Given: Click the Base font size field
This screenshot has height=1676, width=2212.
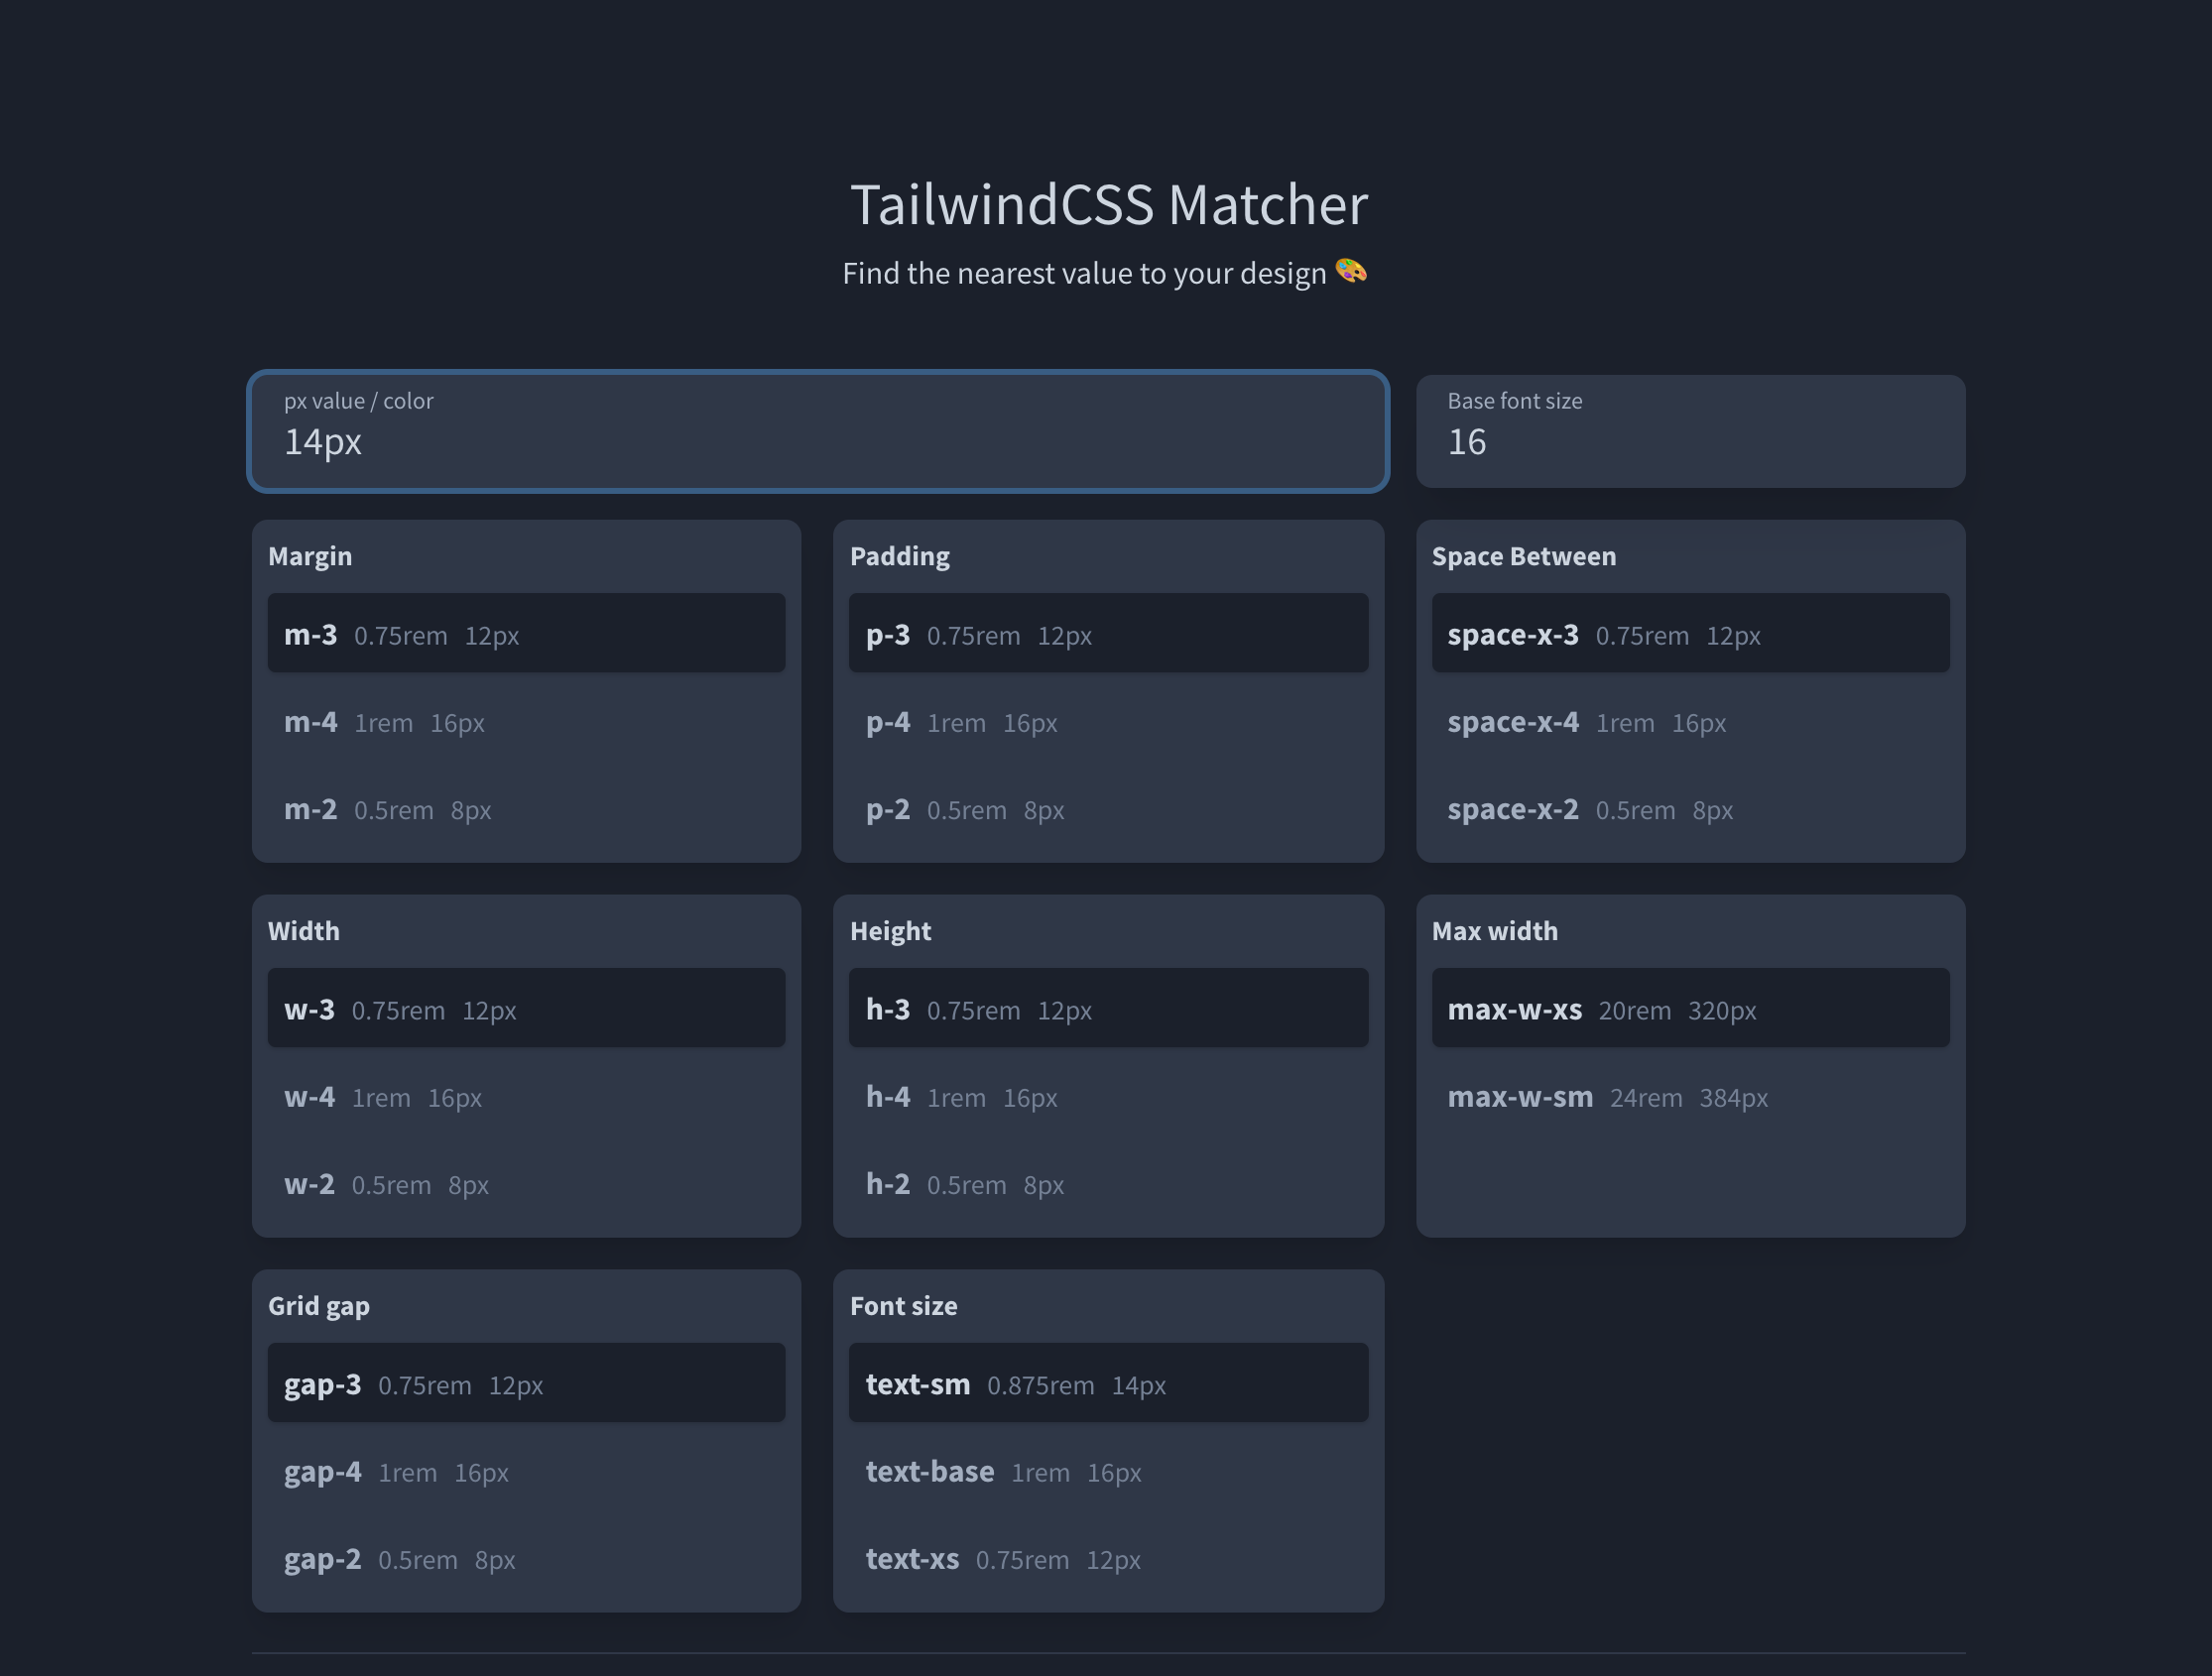Looking at the screenshot, I should pos(1690,432).
